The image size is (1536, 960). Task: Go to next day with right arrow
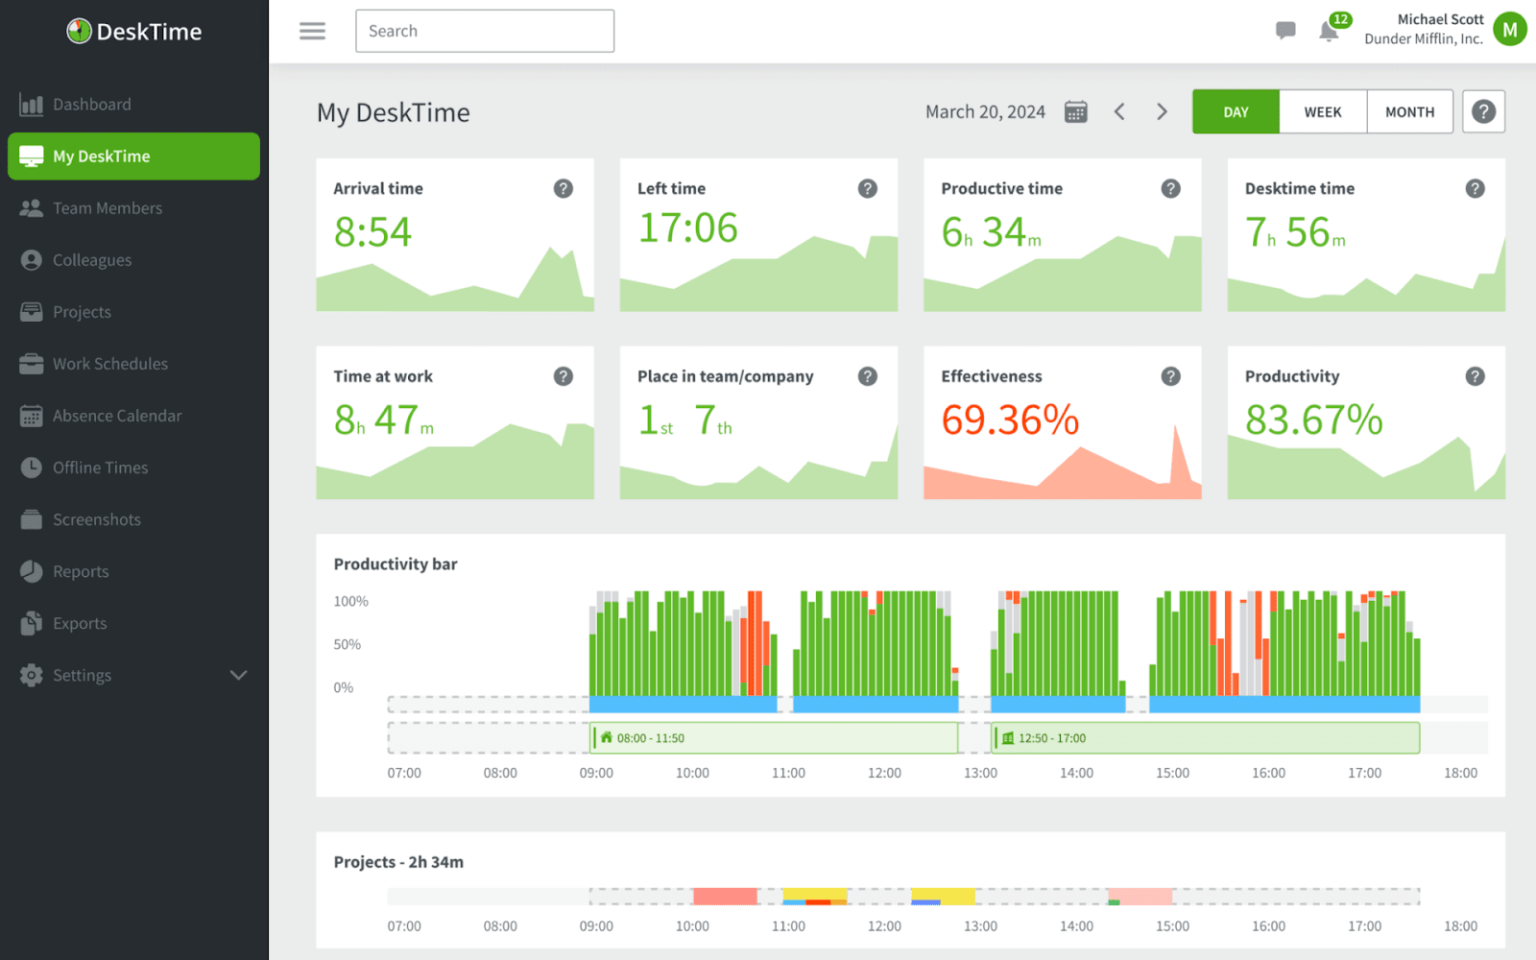(x=1161, y=111)
